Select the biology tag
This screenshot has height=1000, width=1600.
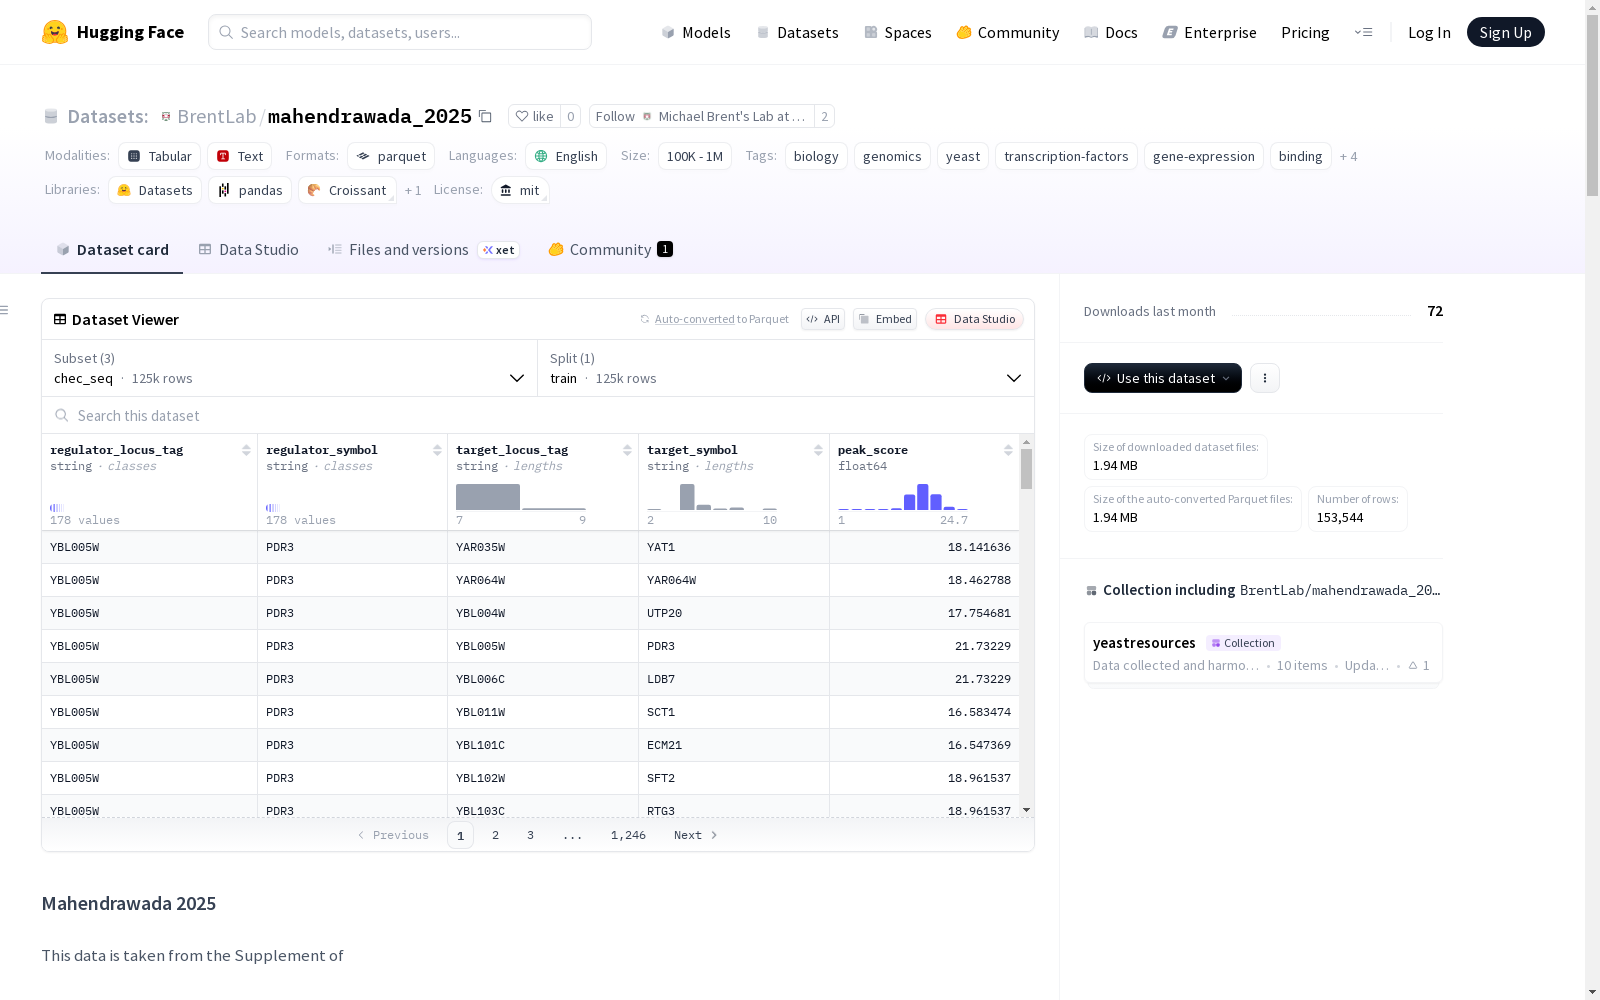(816, 156)
